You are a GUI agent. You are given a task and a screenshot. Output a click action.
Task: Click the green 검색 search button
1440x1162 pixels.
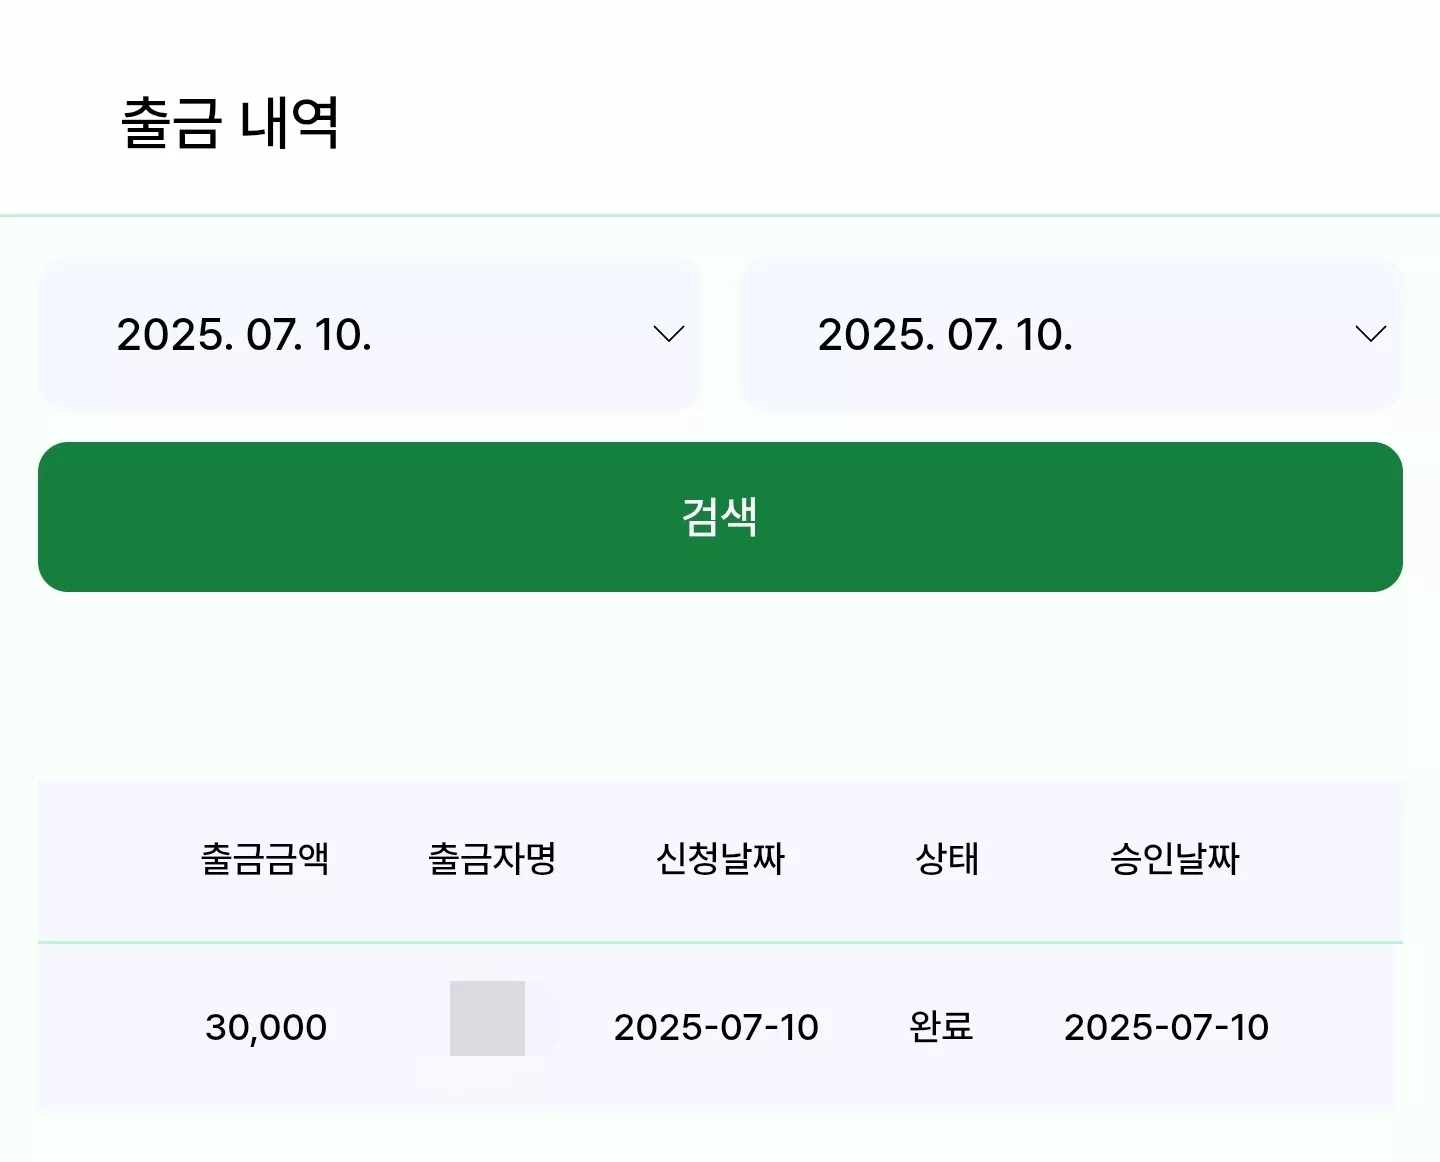point(720,517)
